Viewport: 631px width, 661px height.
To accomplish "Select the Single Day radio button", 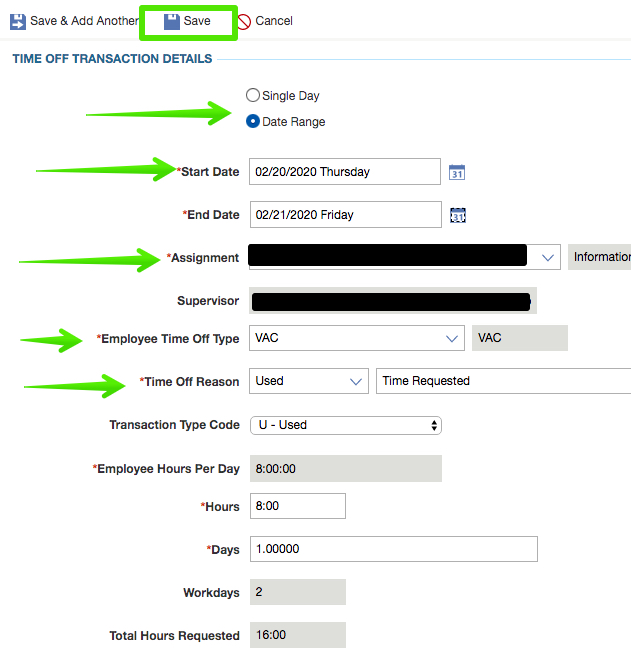I will [x=252, y=95].
